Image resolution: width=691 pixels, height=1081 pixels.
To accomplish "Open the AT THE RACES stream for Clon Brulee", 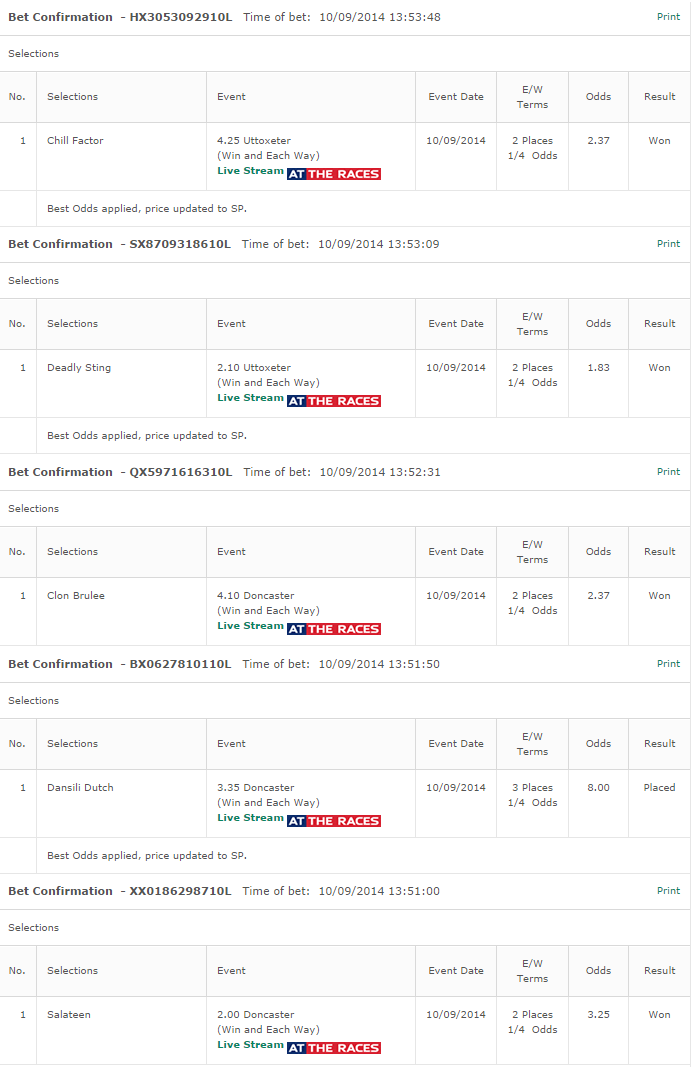I will pyautogui.click(x=333, y=628).
